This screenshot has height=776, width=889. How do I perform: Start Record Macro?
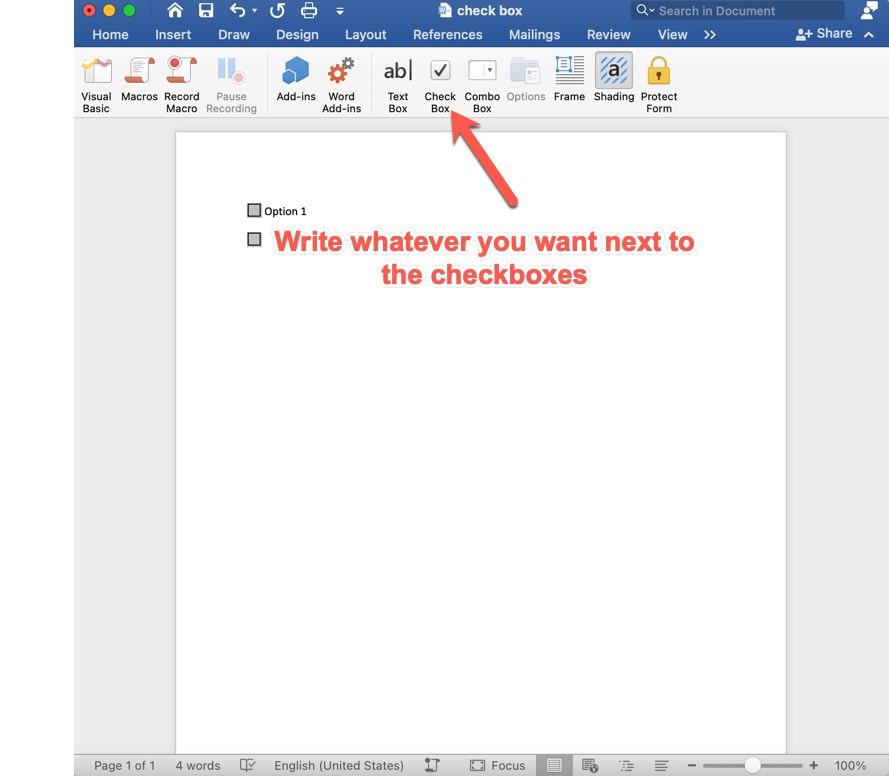tap(181, 85)
